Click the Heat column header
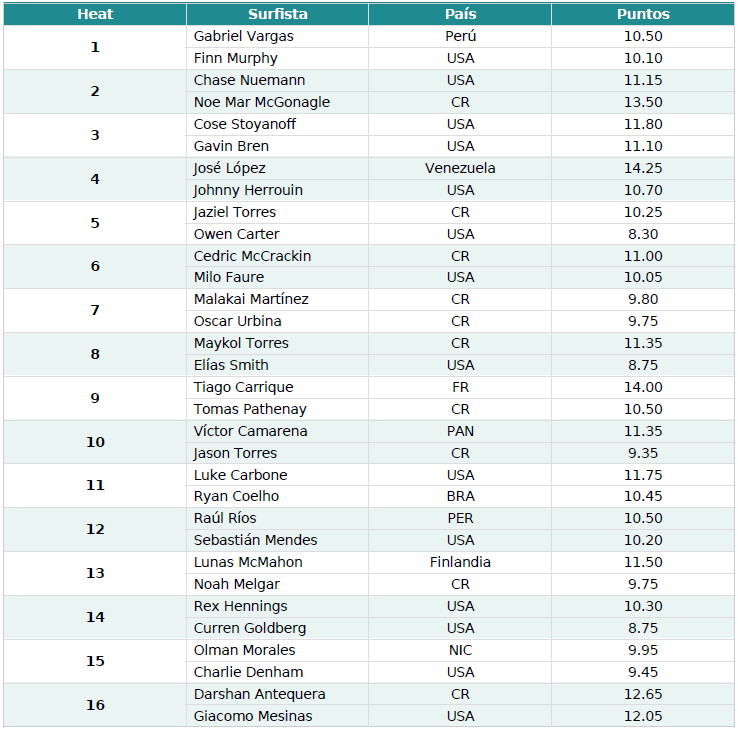This screenshot has height=732, width=738. click(95, 14)
